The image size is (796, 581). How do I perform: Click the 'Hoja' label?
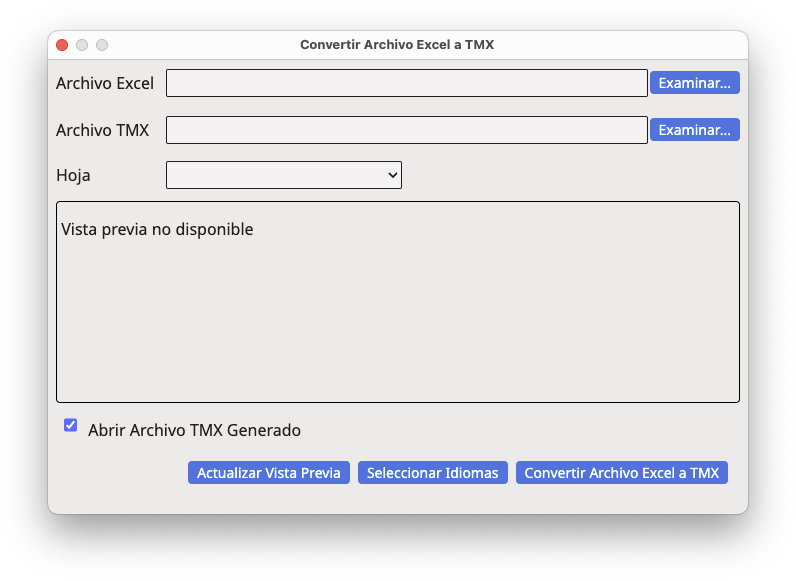tap(74, 175)
